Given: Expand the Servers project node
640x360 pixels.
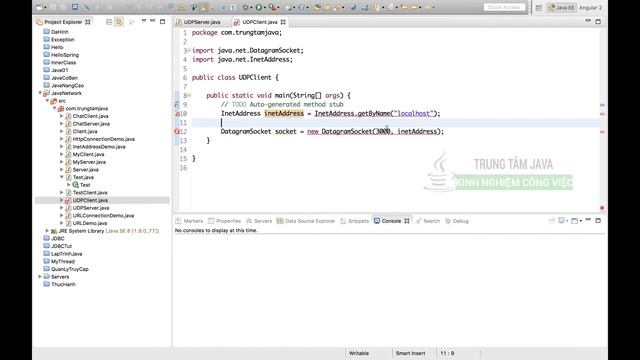Looking at the screenshot, I should pyautogui.click(x=40, y=277).
